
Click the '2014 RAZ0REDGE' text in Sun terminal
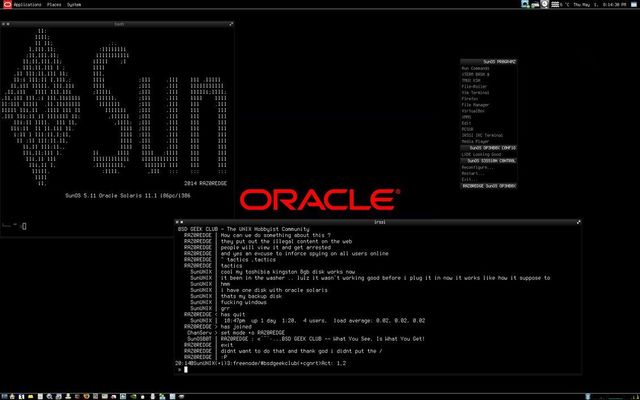pos(205,183)
